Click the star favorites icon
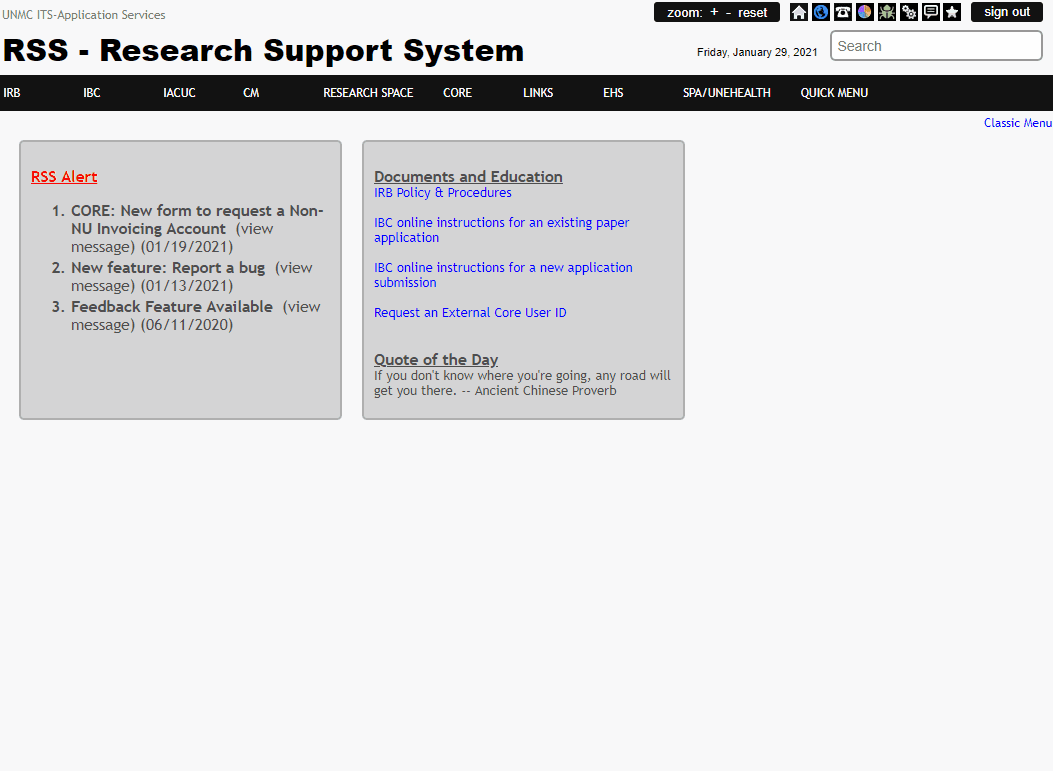The image size is (1053, 771). [x=952, y=12]
